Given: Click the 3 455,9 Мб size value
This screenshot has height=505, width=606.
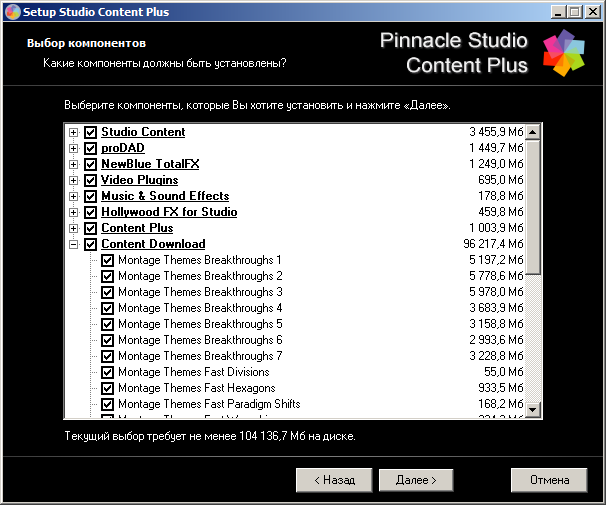Looking at the screenshot, I should 496,132.
